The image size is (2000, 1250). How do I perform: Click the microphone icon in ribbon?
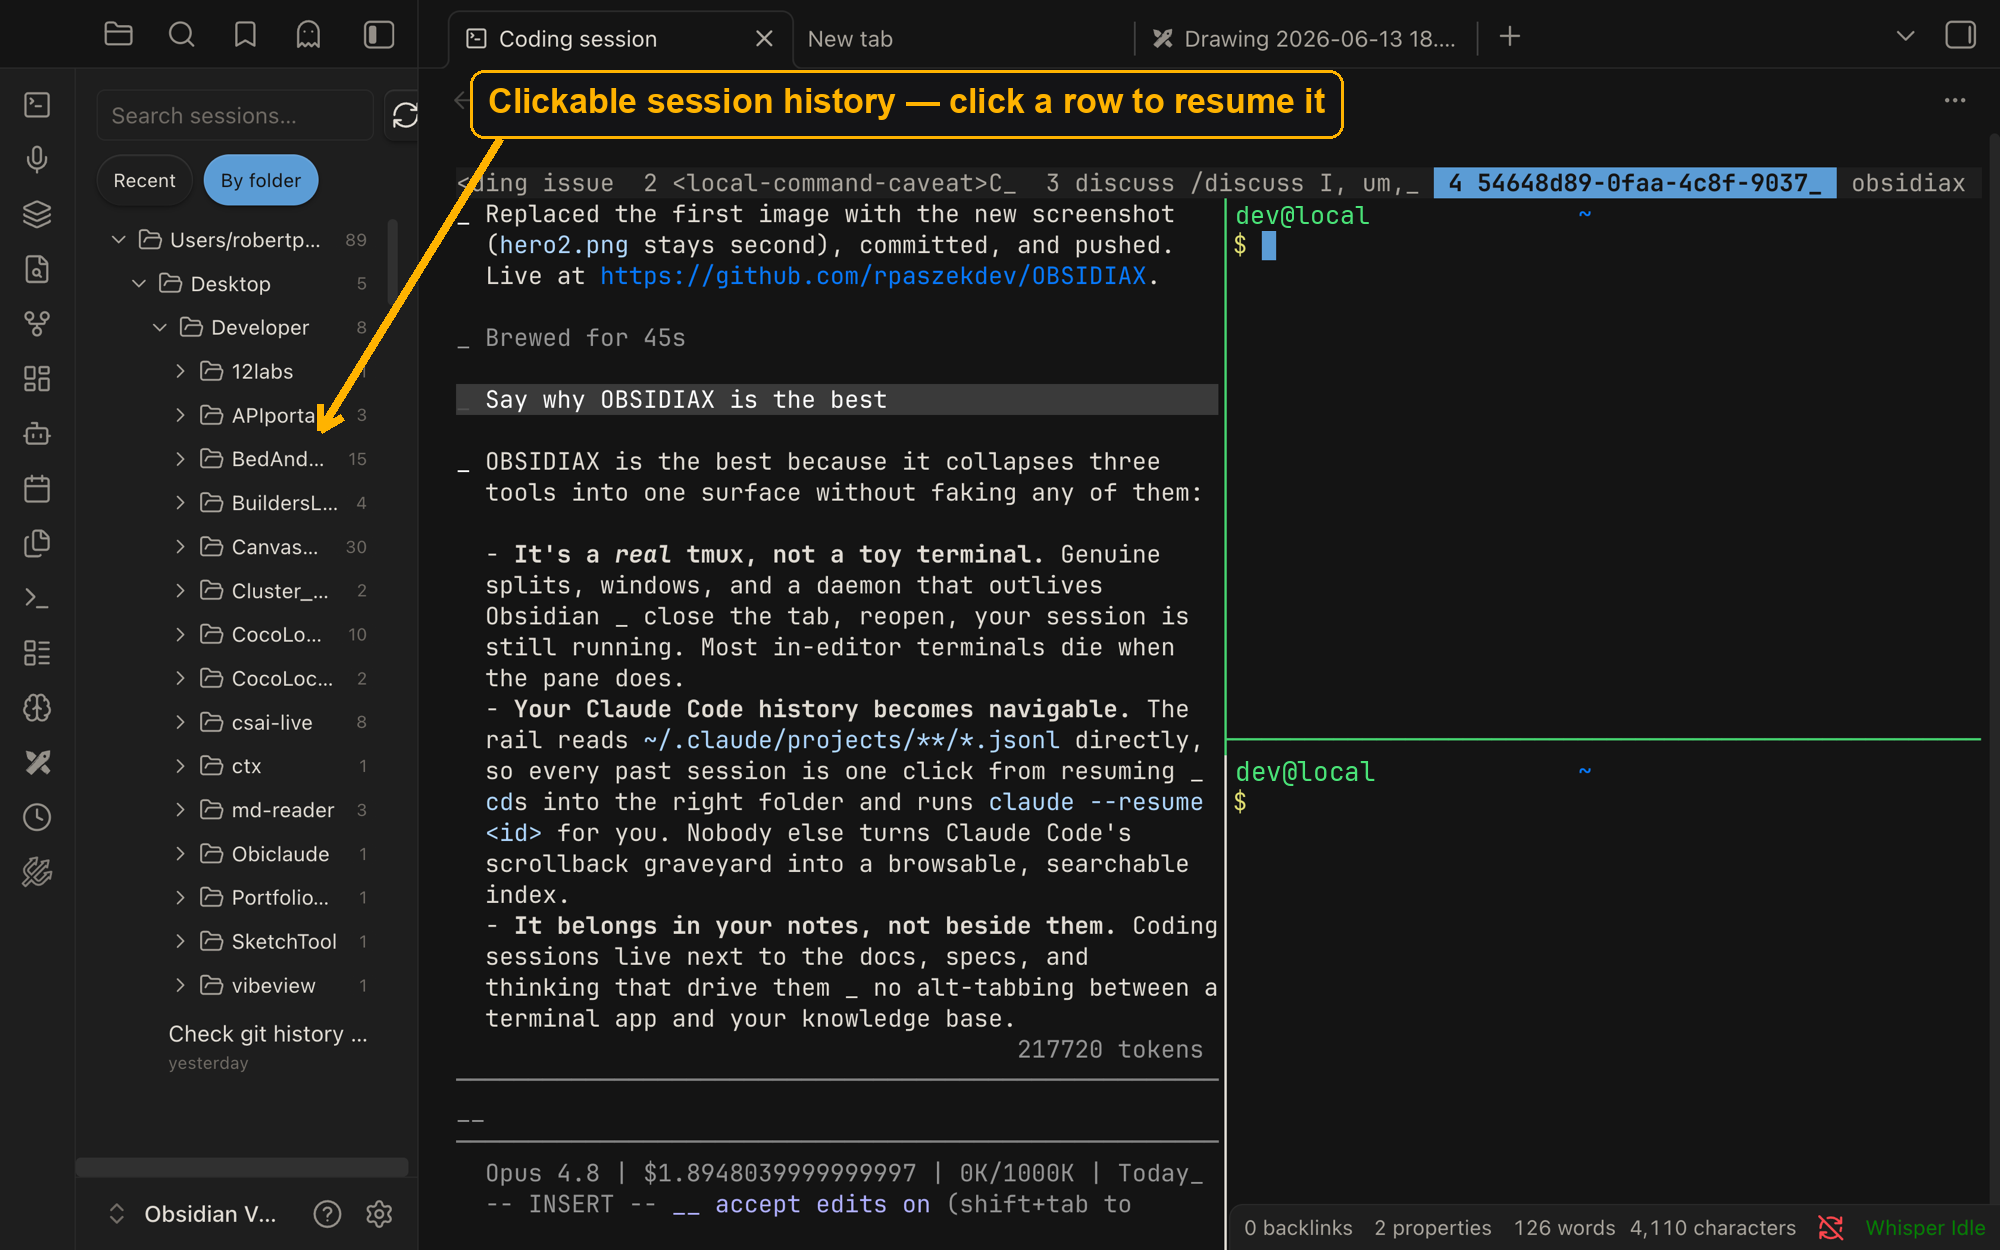tap(37, 159)
